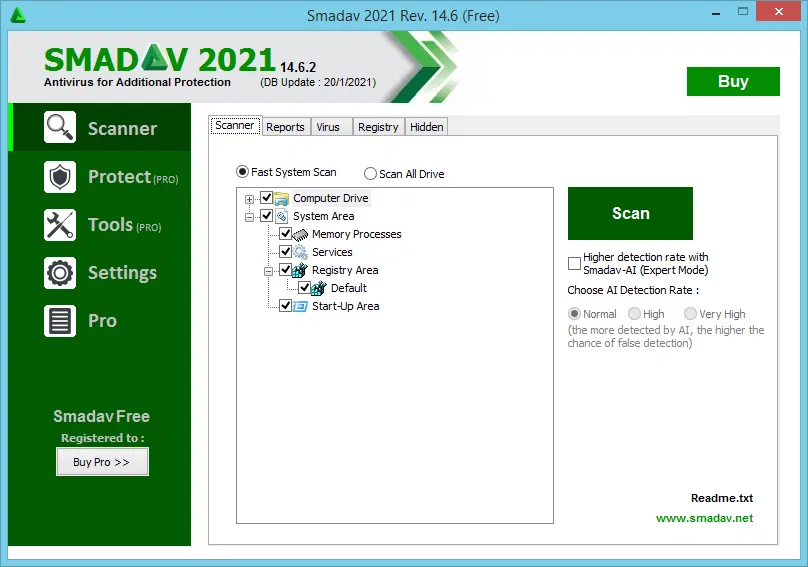Uncheck the Registry Area checkbox
808x567 pixels.
click(x=285, y=270)
